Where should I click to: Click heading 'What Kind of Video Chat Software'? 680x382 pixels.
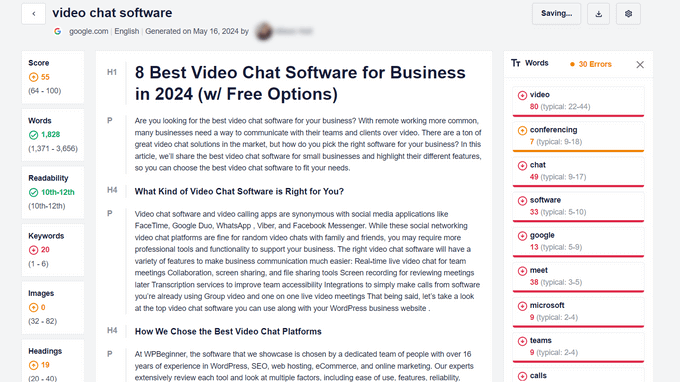(239, 191)
